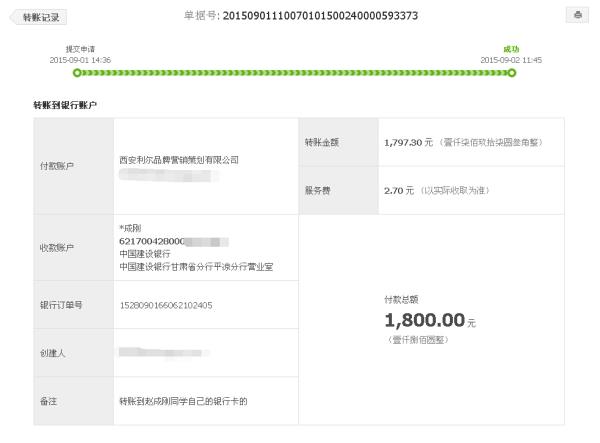Click the 转账到银行账户 section heading

click(x=65, y=105)
